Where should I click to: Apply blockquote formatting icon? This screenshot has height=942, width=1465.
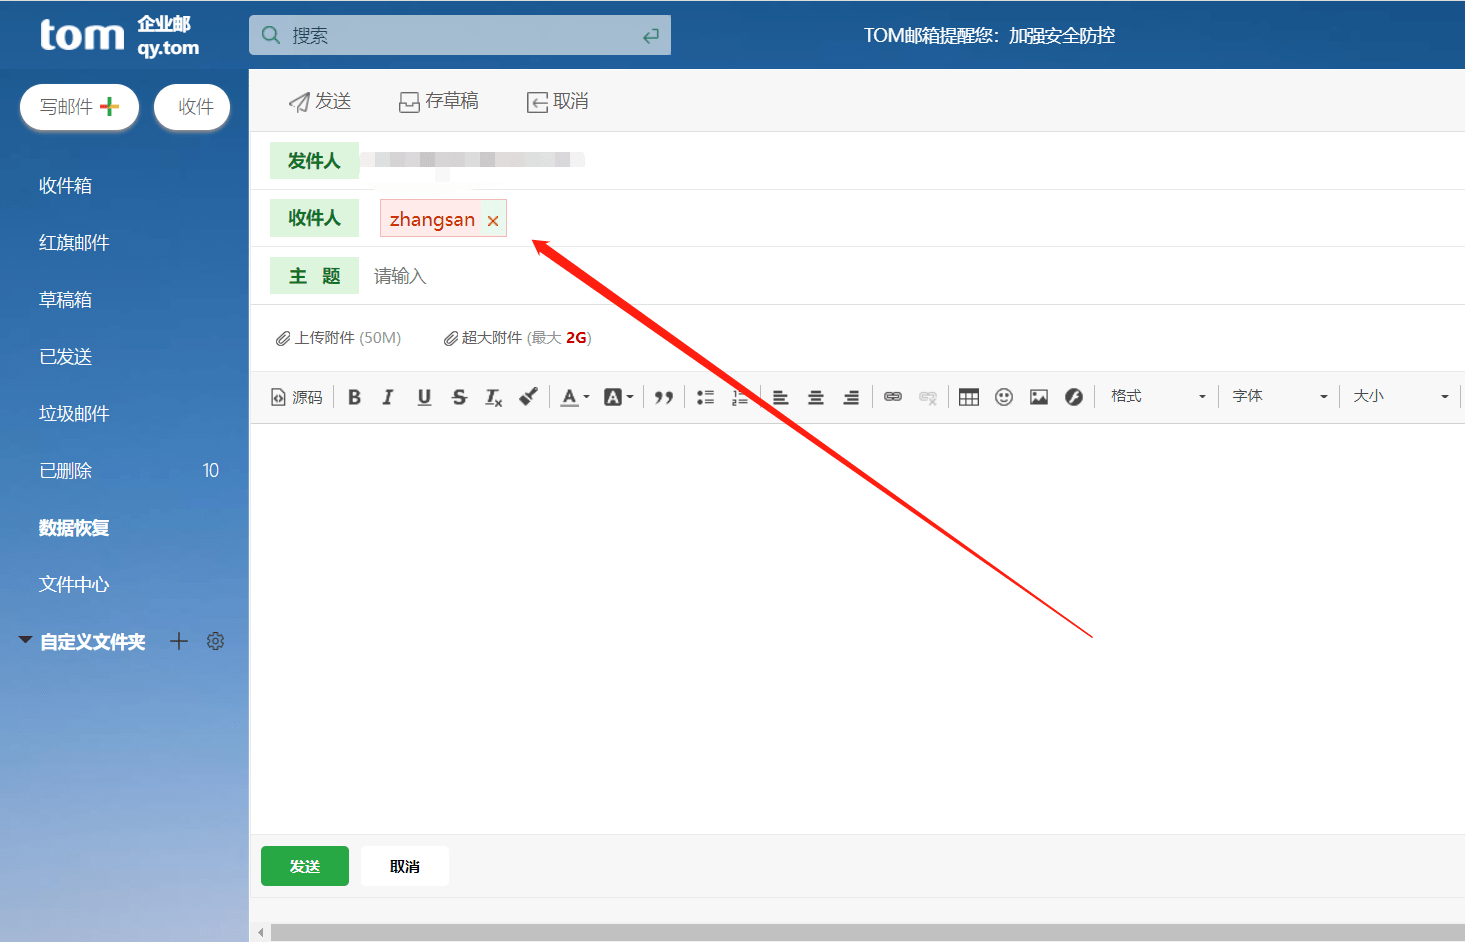tap(663, 396)
